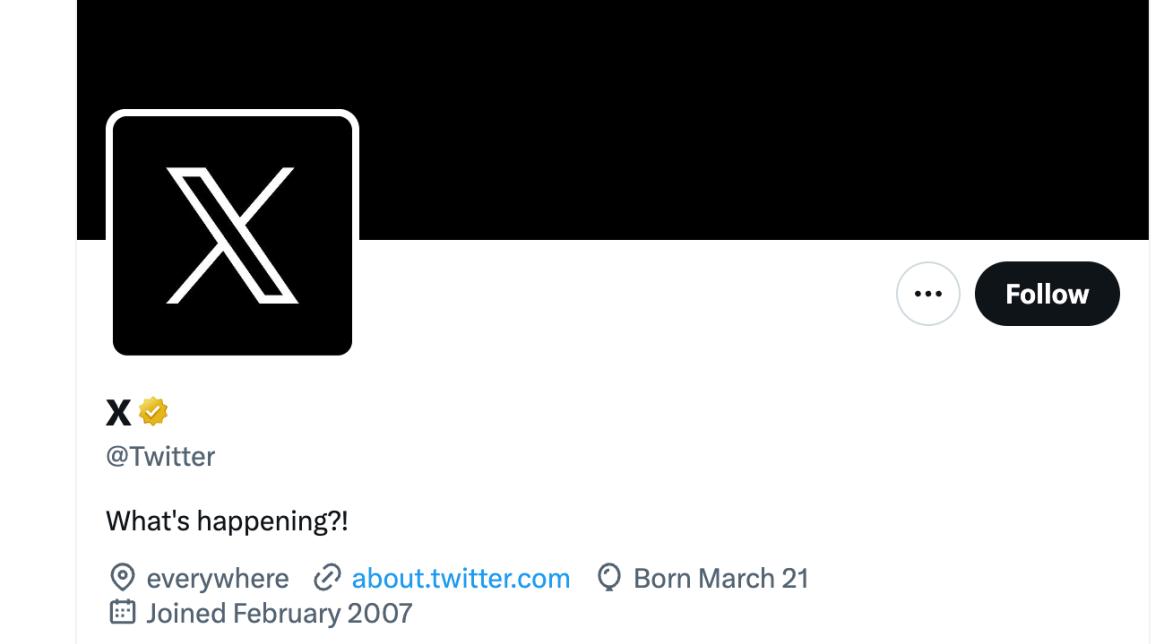This screenshot has height=644, width=1164.
Task: Click the white X glyph inside avatar
Action: coord(232,235)
